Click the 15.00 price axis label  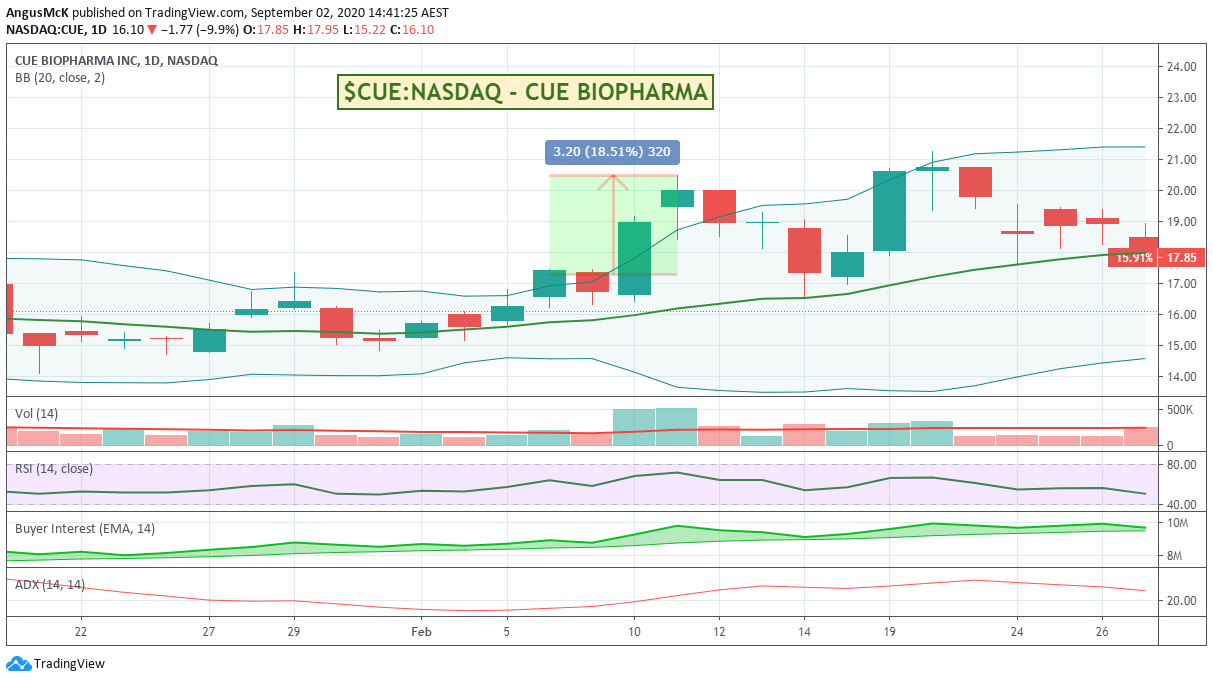click(1181, 346)
